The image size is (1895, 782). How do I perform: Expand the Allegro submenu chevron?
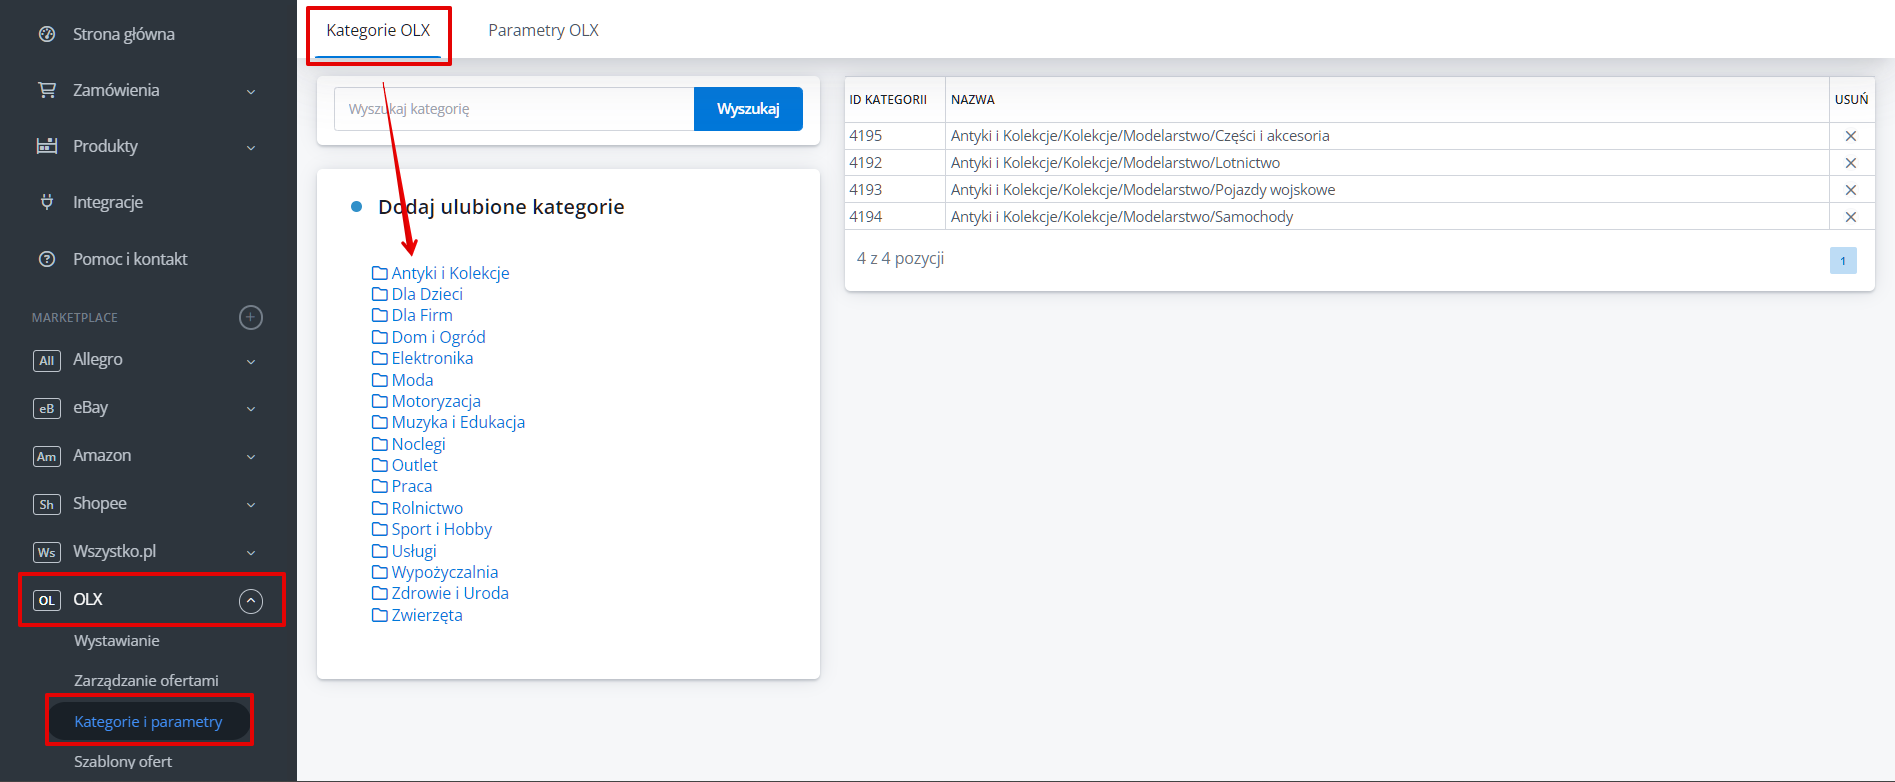[251, 361]
